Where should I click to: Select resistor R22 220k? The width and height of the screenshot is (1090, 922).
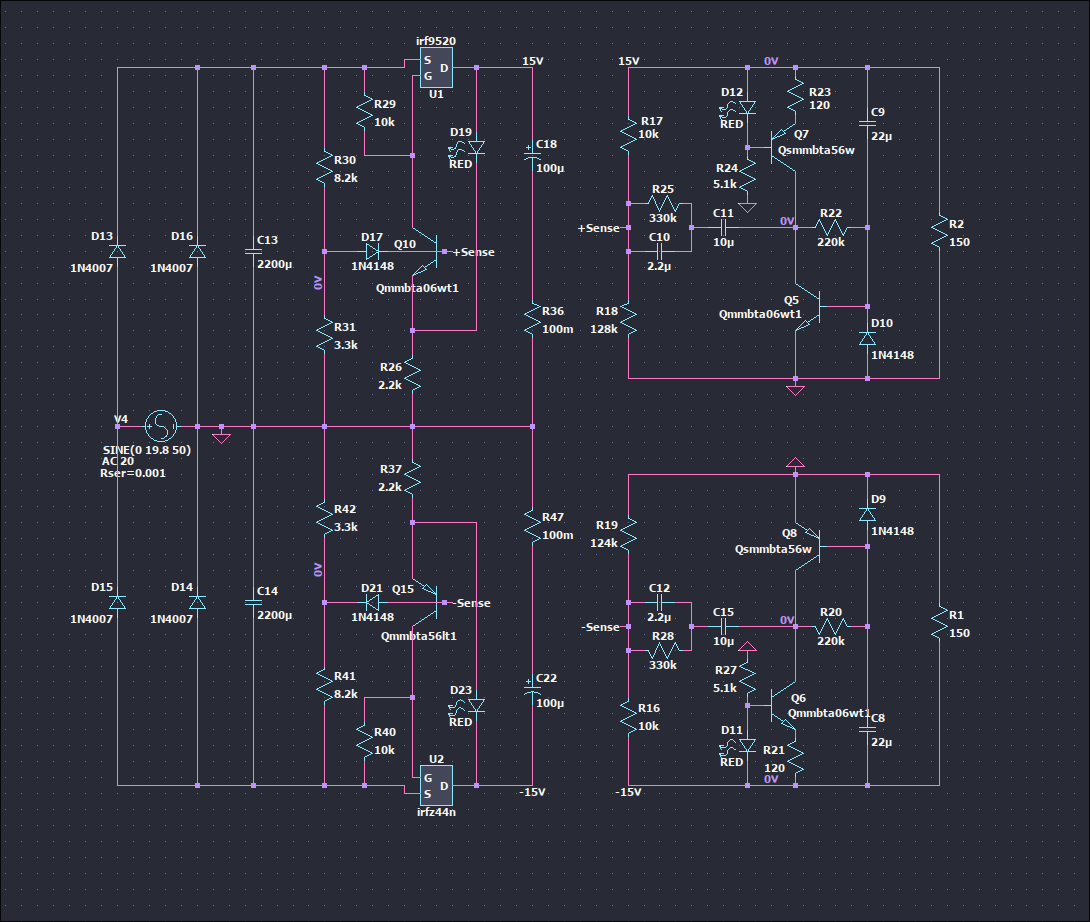831,227
